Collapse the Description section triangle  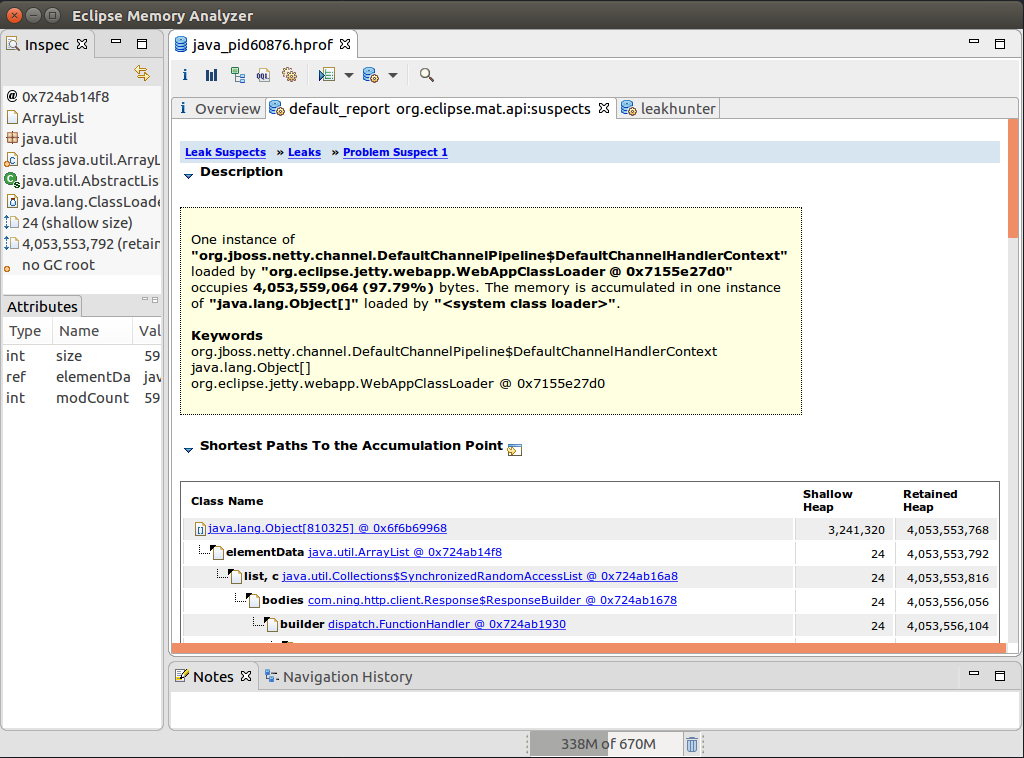click(188, 175)
